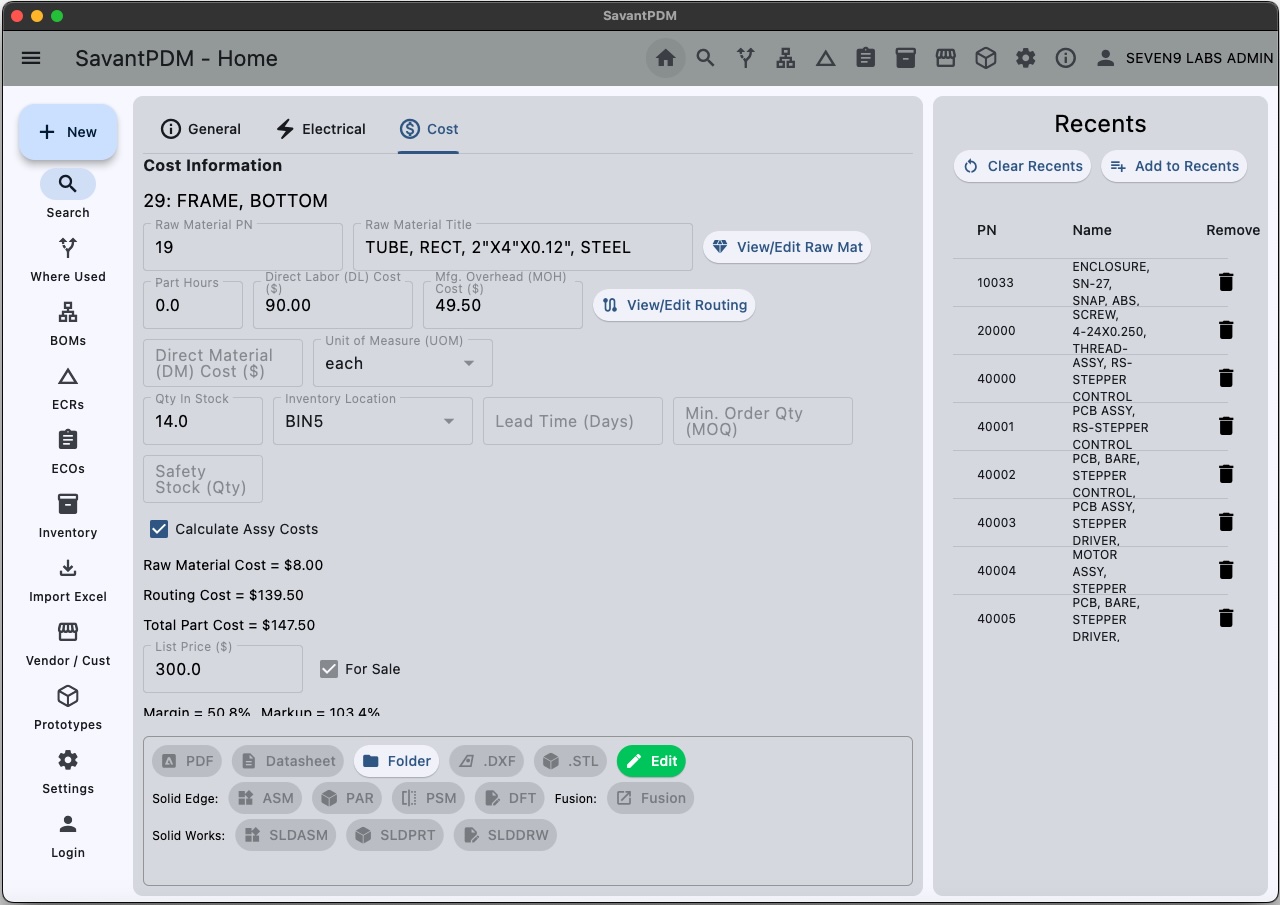Open BOMs from the top toolbar icon
Viewport: 1280px width, 905px height.
pyautogui.click(x=785, y=58)
